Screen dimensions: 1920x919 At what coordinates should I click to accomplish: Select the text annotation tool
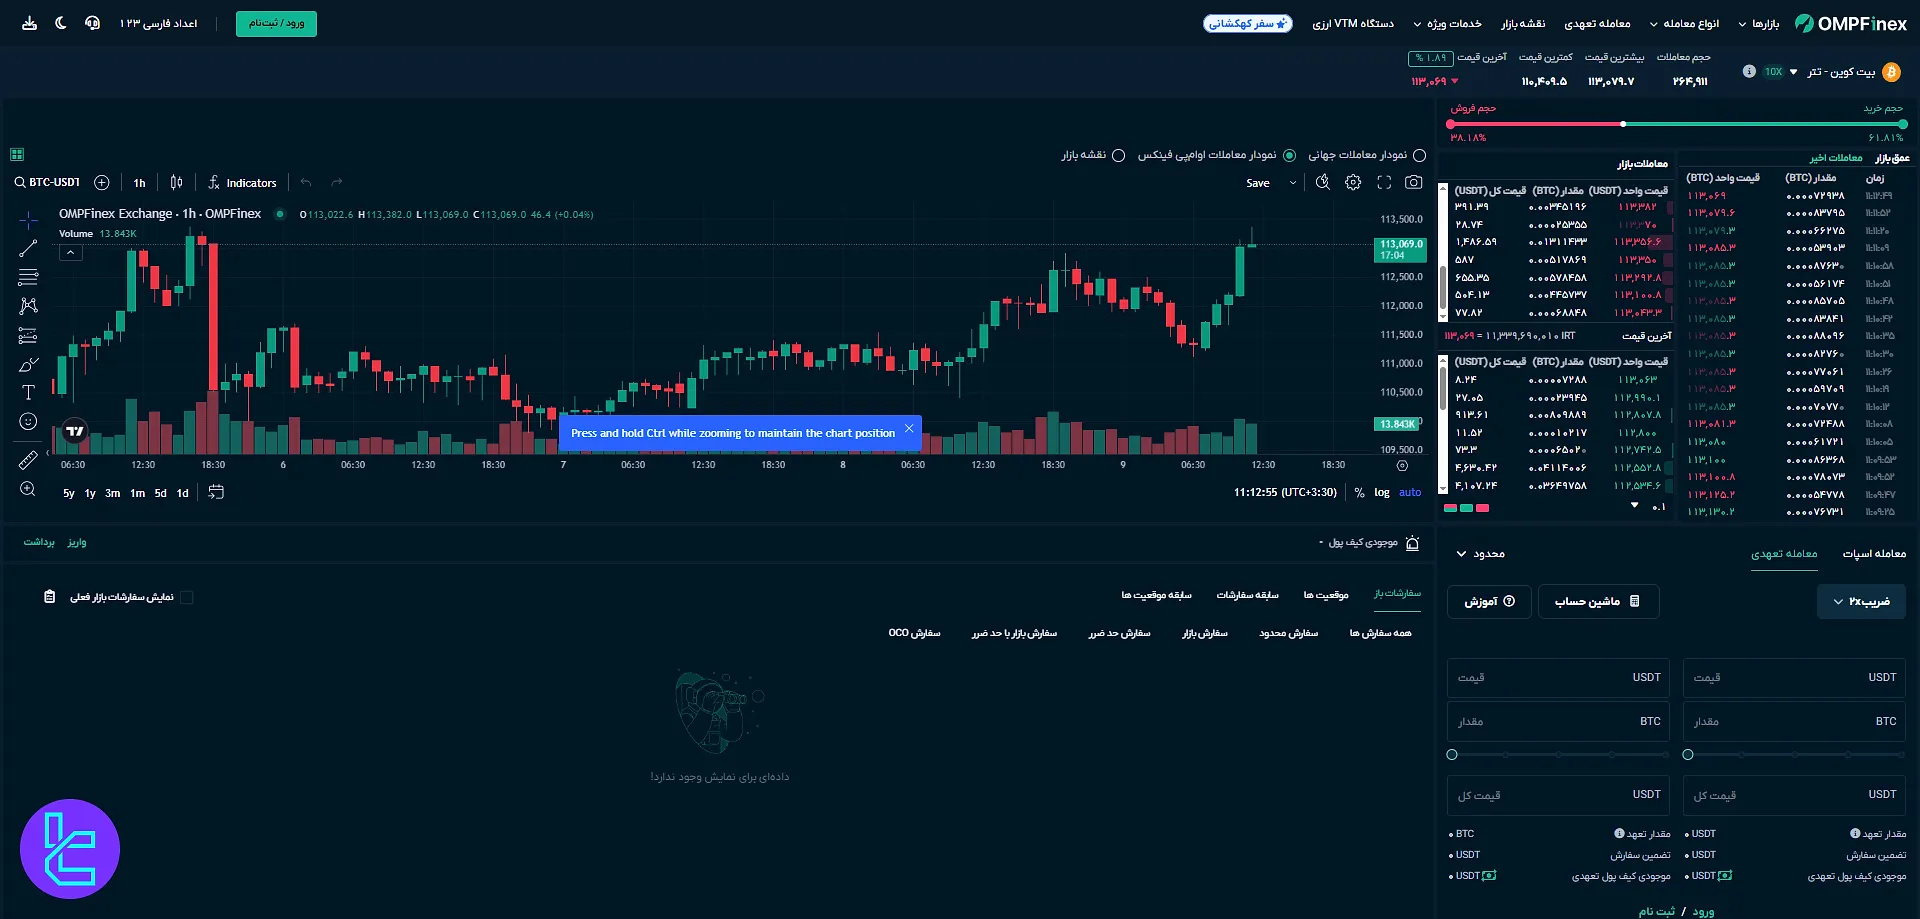28,393
